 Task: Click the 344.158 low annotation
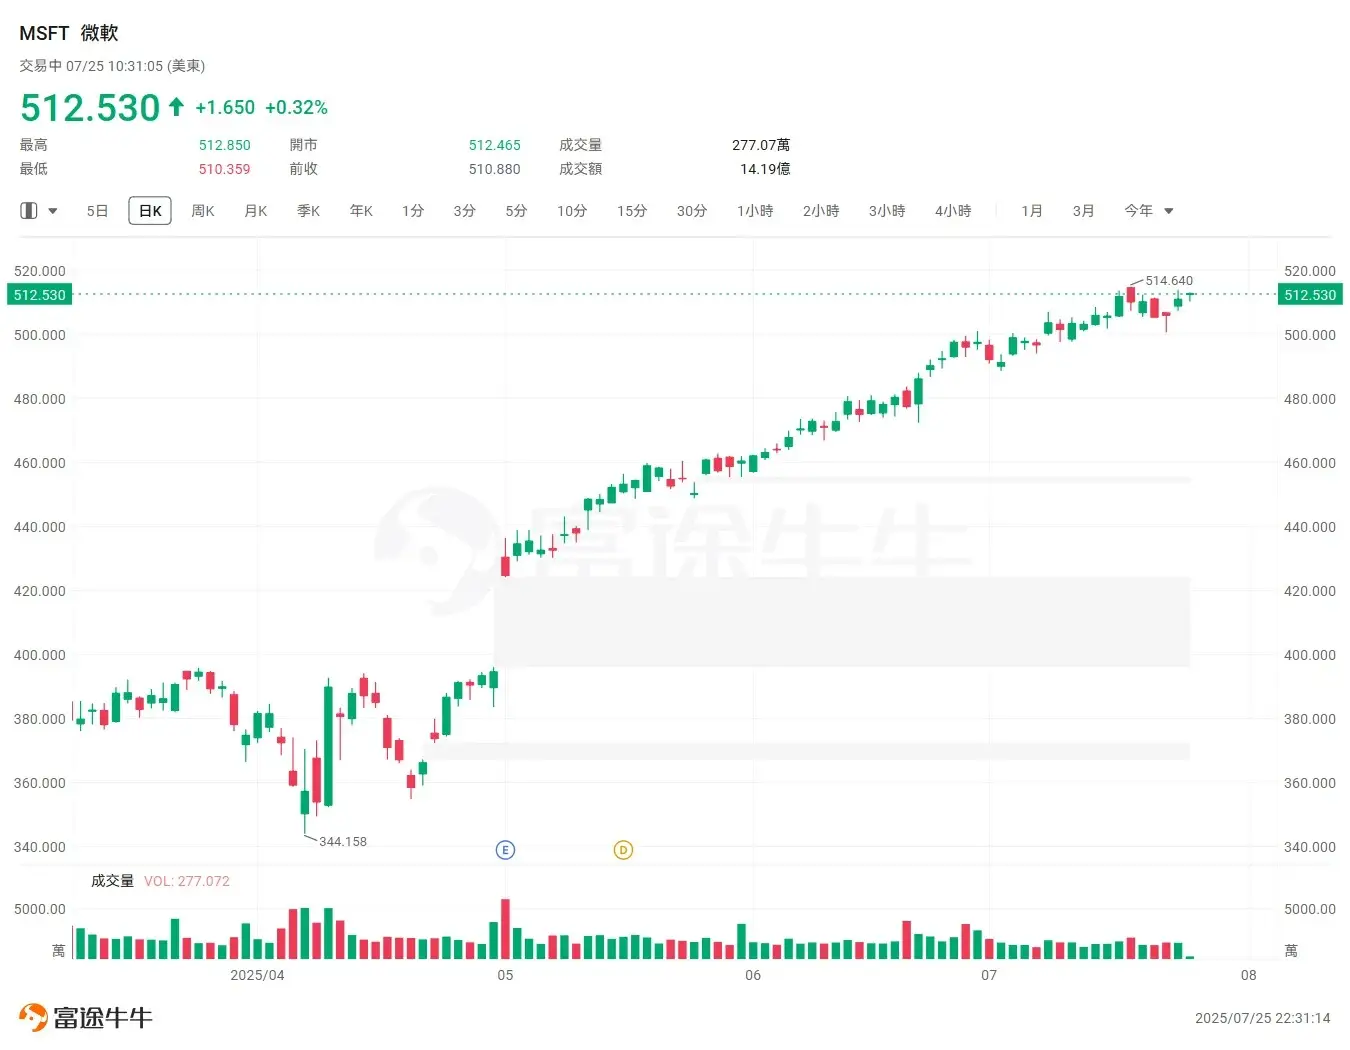(343, 842)
